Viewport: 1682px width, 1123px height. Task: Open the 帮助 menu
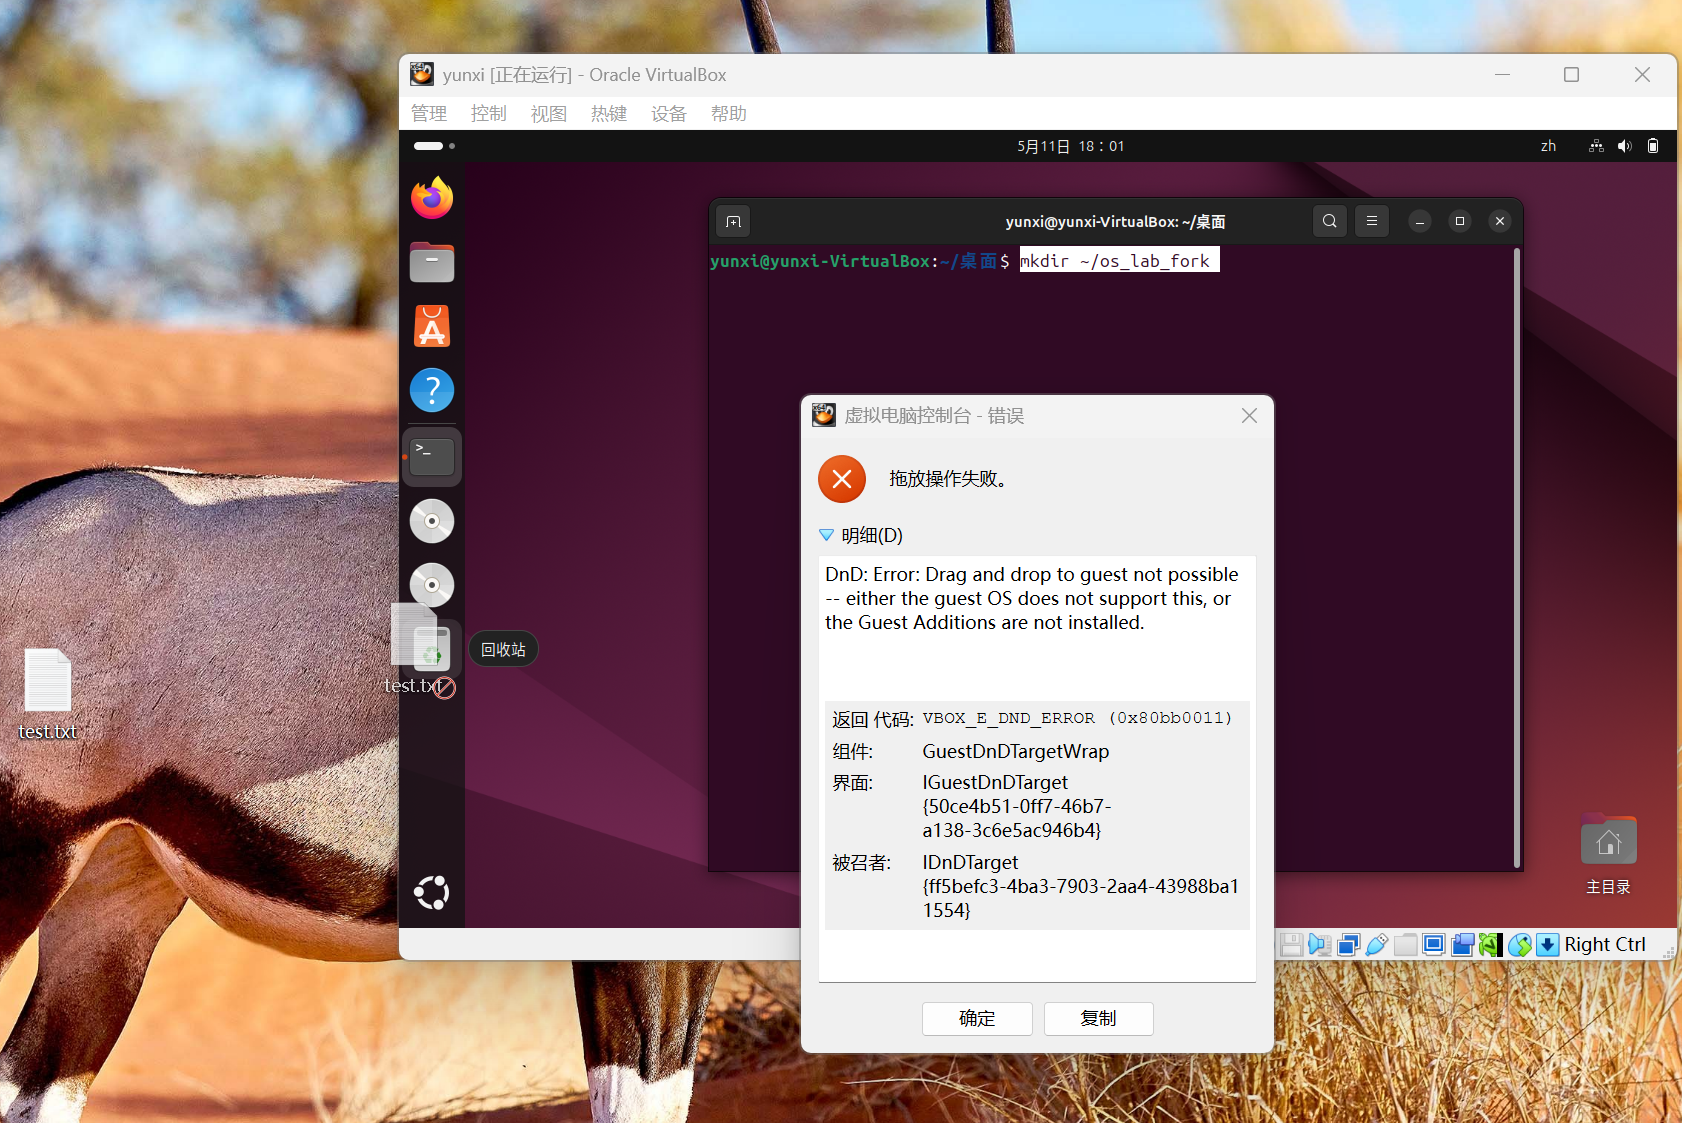[x=729, y=114]
